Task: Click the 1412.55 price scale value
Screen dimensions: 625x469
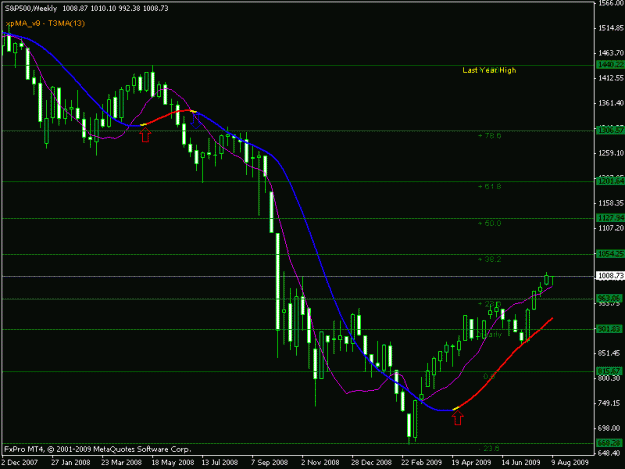Action: [611, 78]
